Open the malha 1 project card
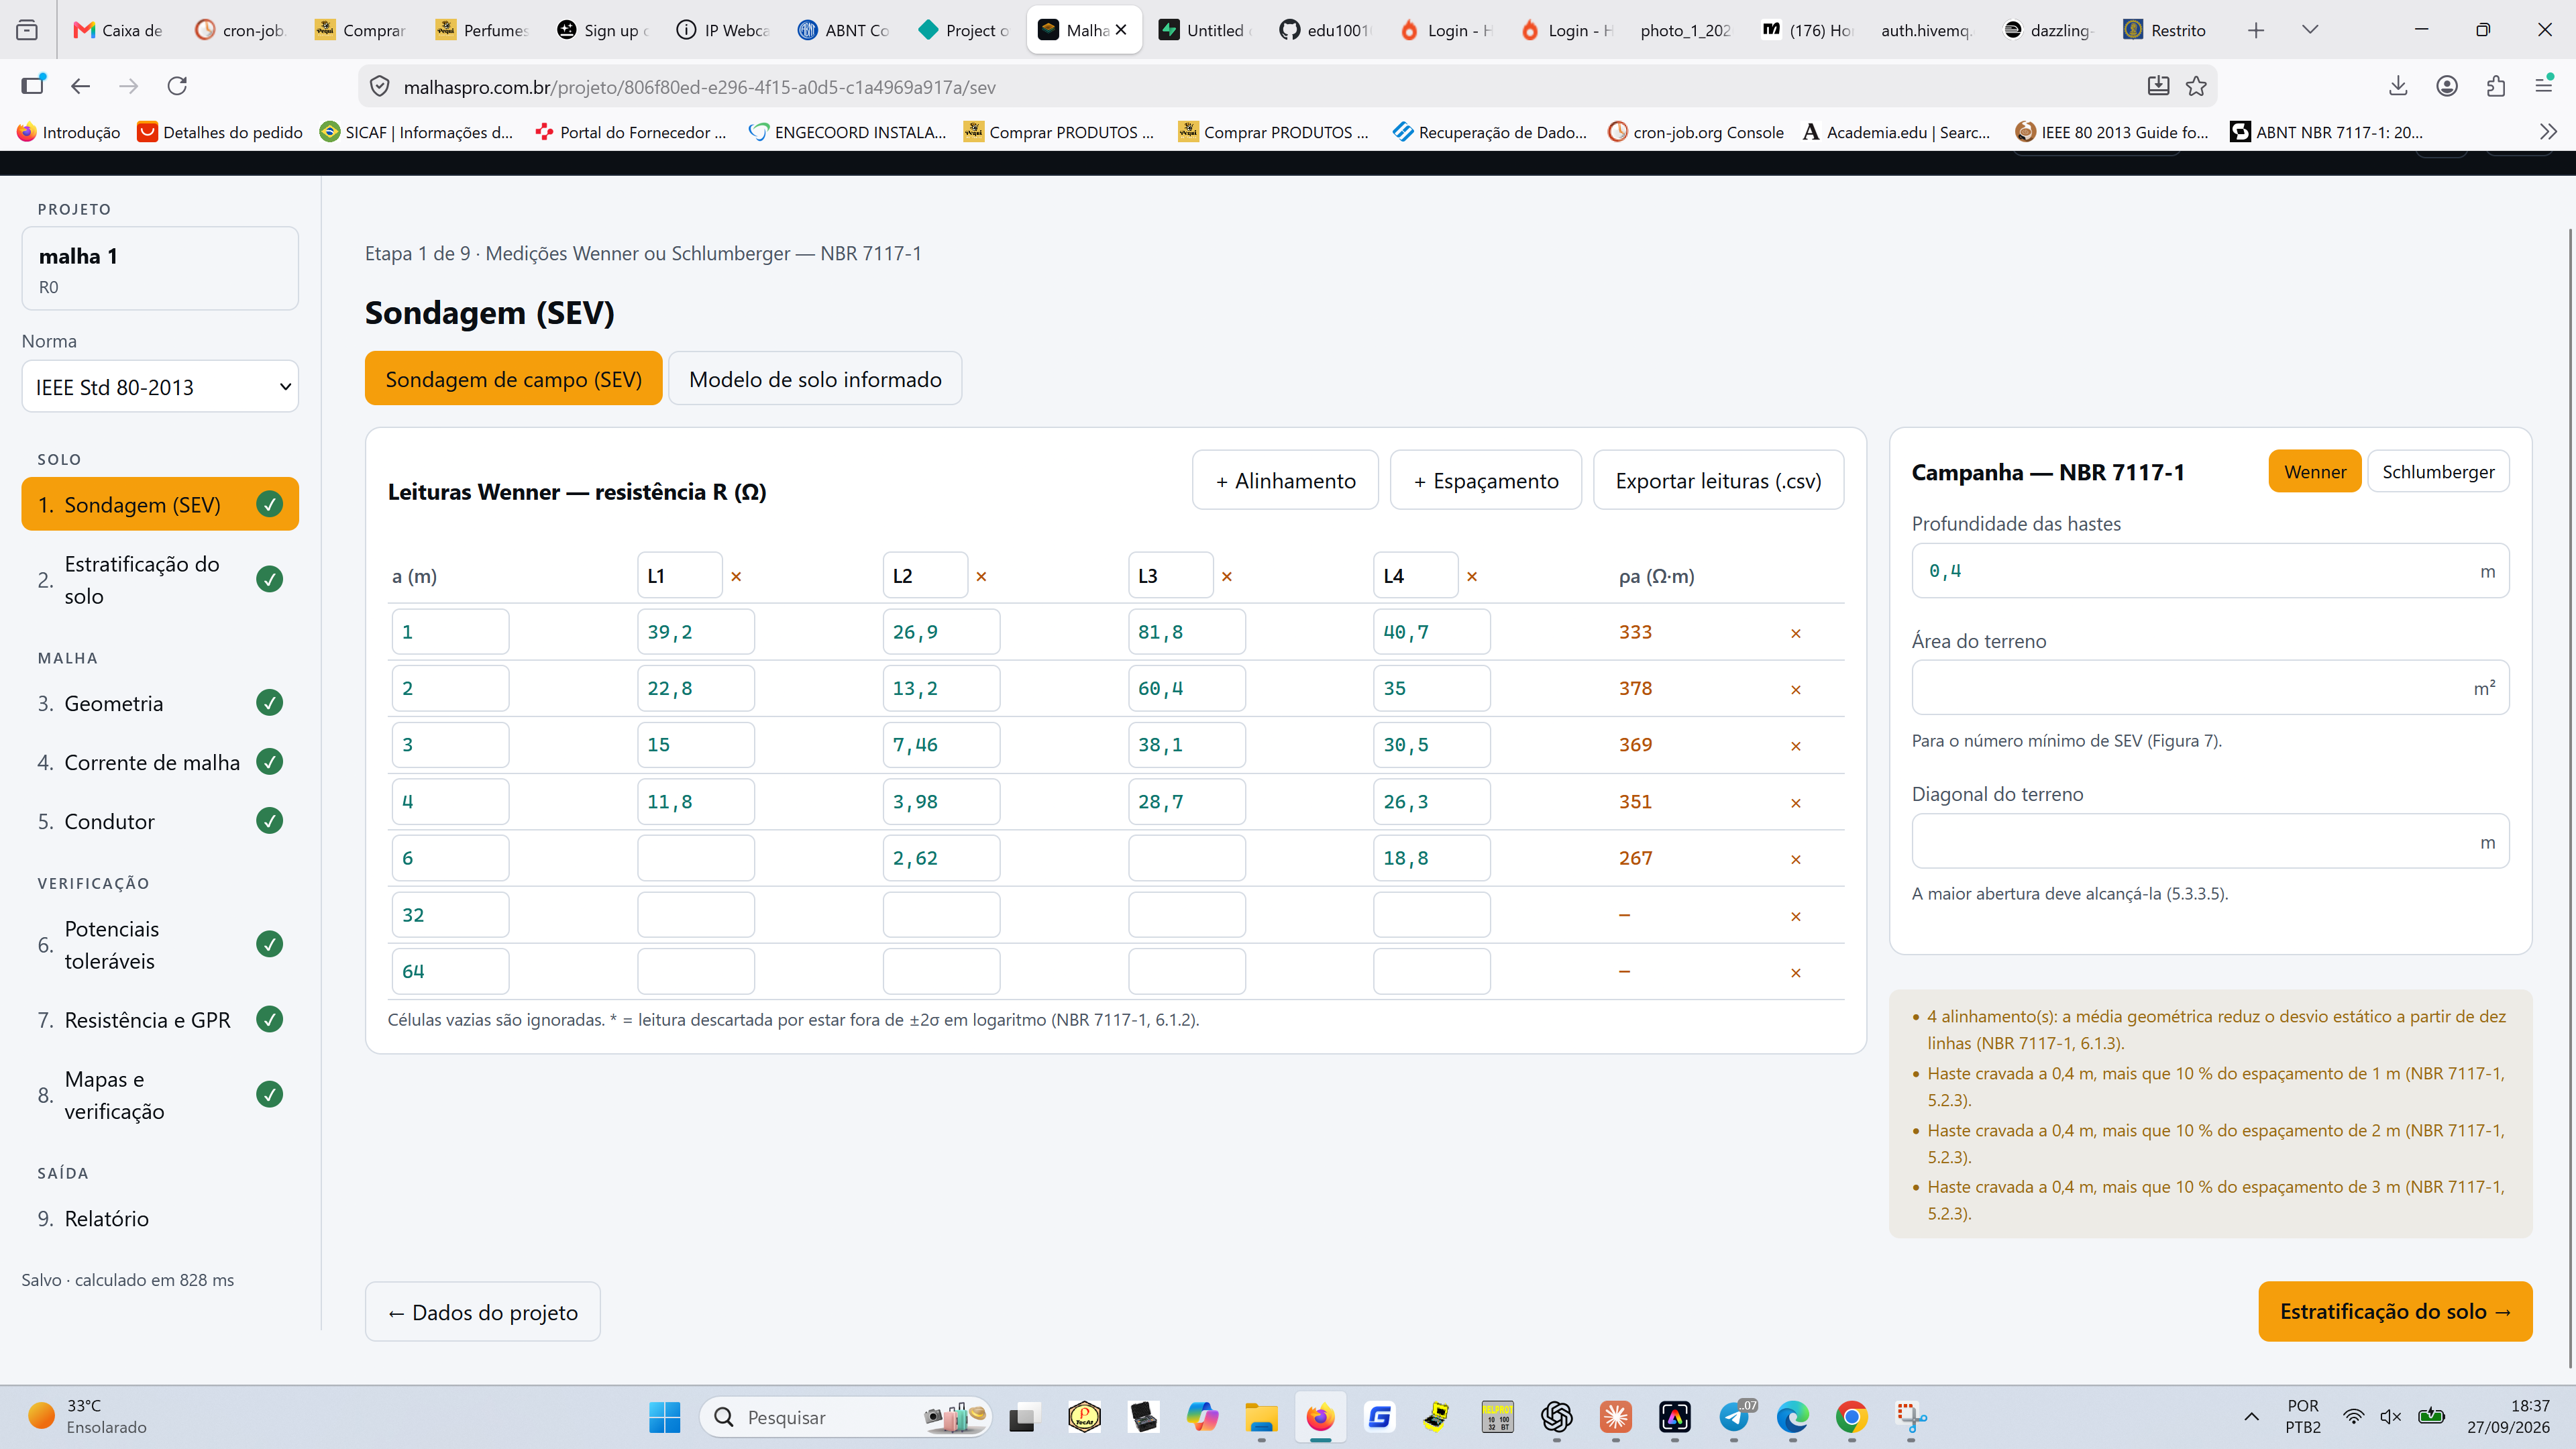2576x1449 pixels. click(x=160, y=268)
